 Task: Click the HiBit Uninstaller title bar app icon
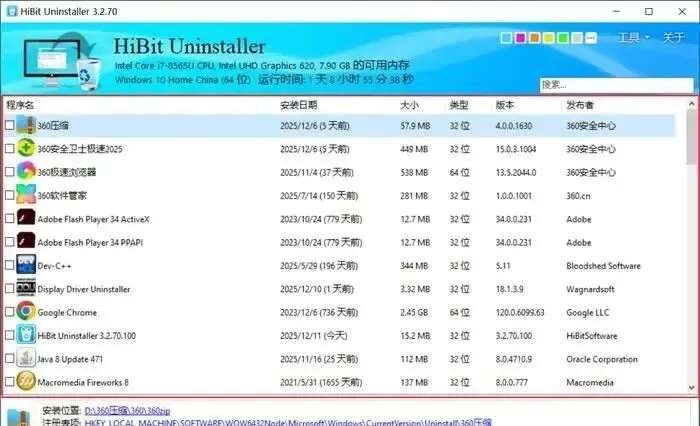tap(12, 11)
